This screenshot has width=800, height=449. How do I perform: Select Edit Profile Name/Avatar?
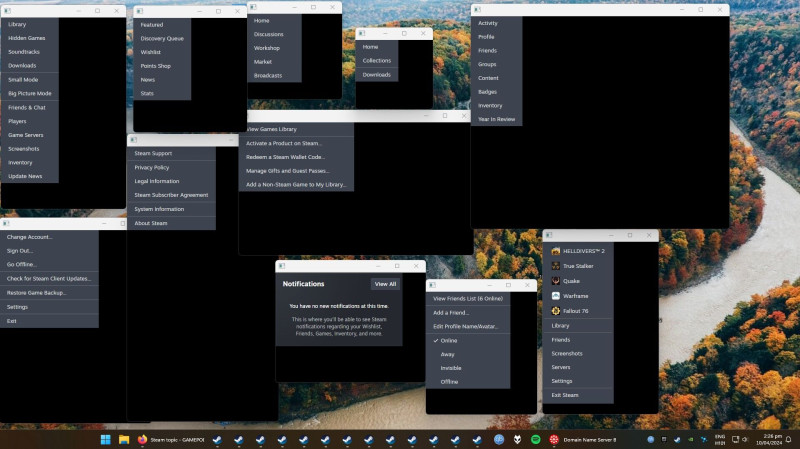(468, 327)
